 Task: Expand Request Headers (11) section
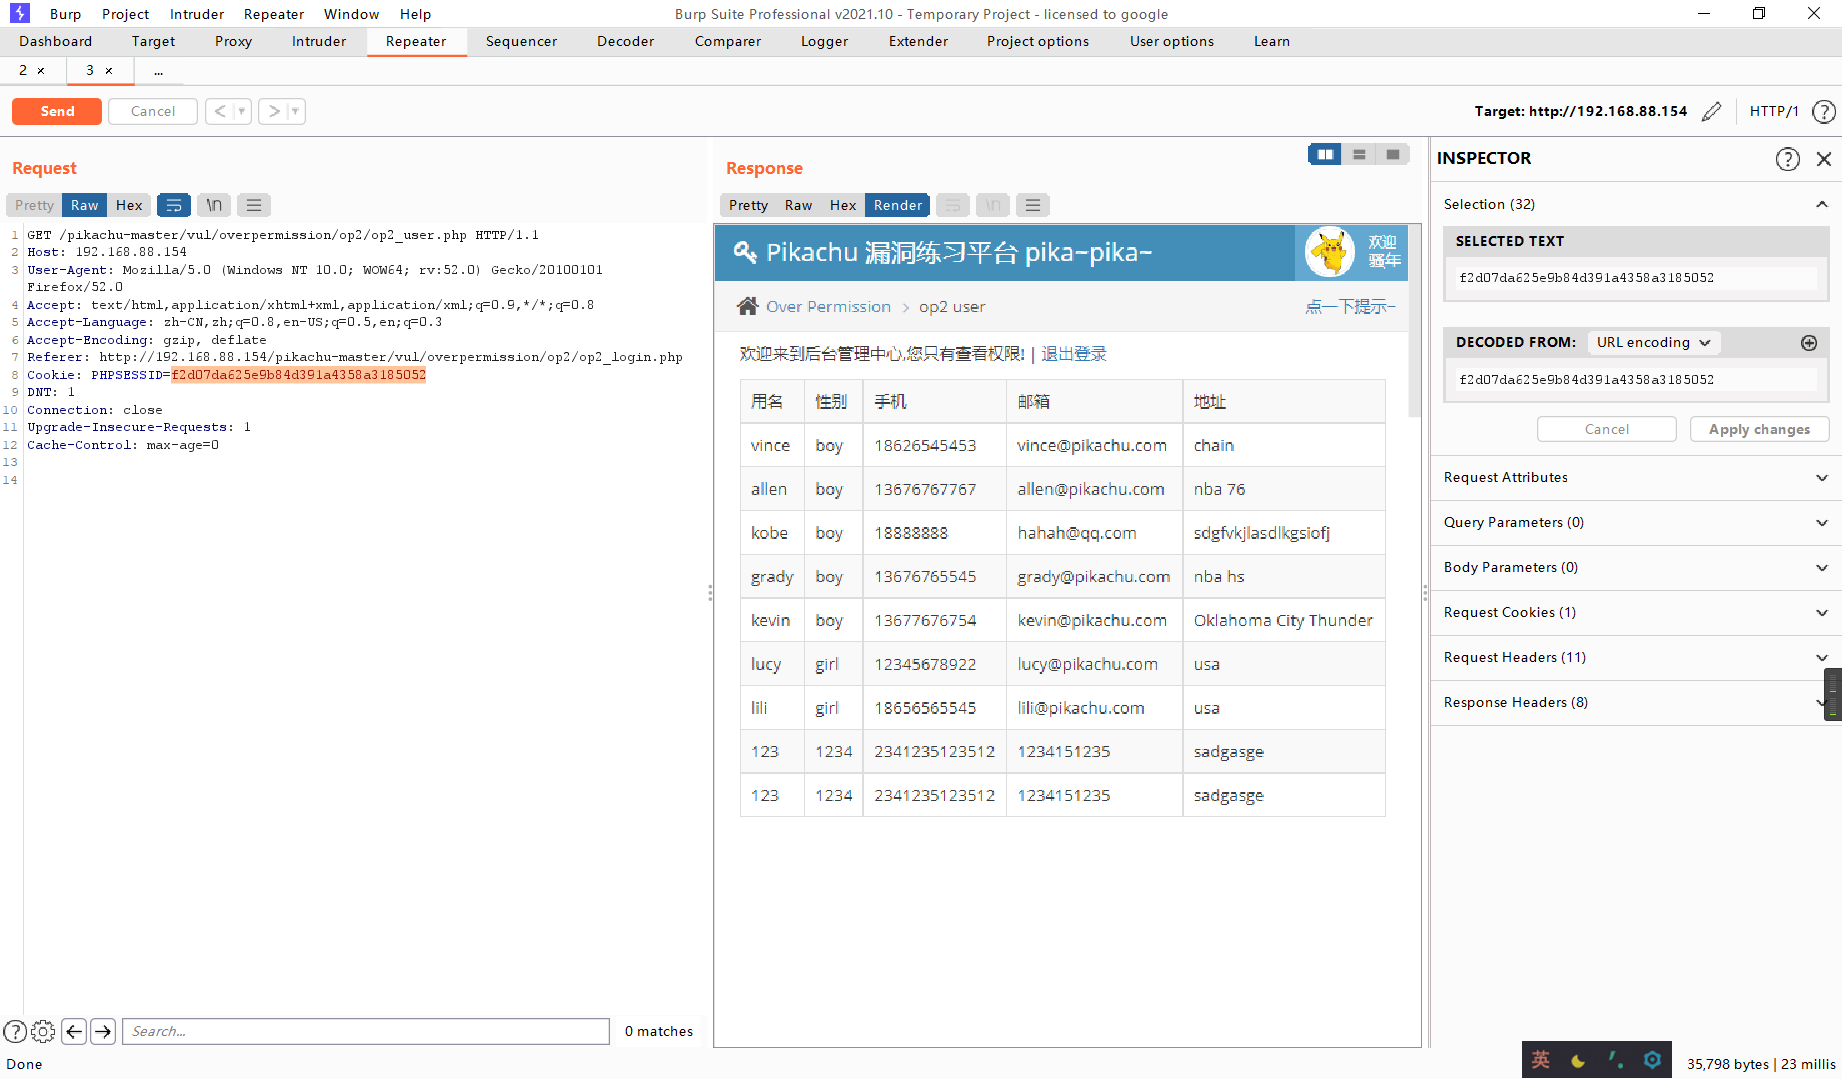tap(1636, 657)
